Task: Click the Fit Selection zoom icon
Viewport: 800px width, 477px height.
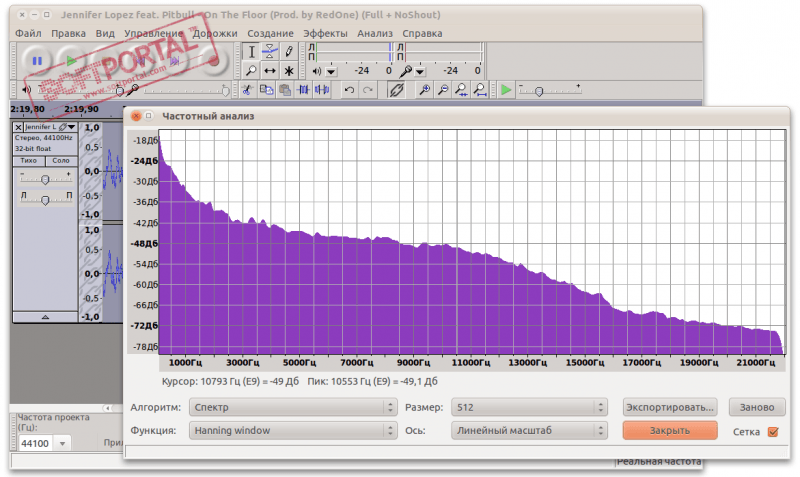Action: [x=461, y=90]
